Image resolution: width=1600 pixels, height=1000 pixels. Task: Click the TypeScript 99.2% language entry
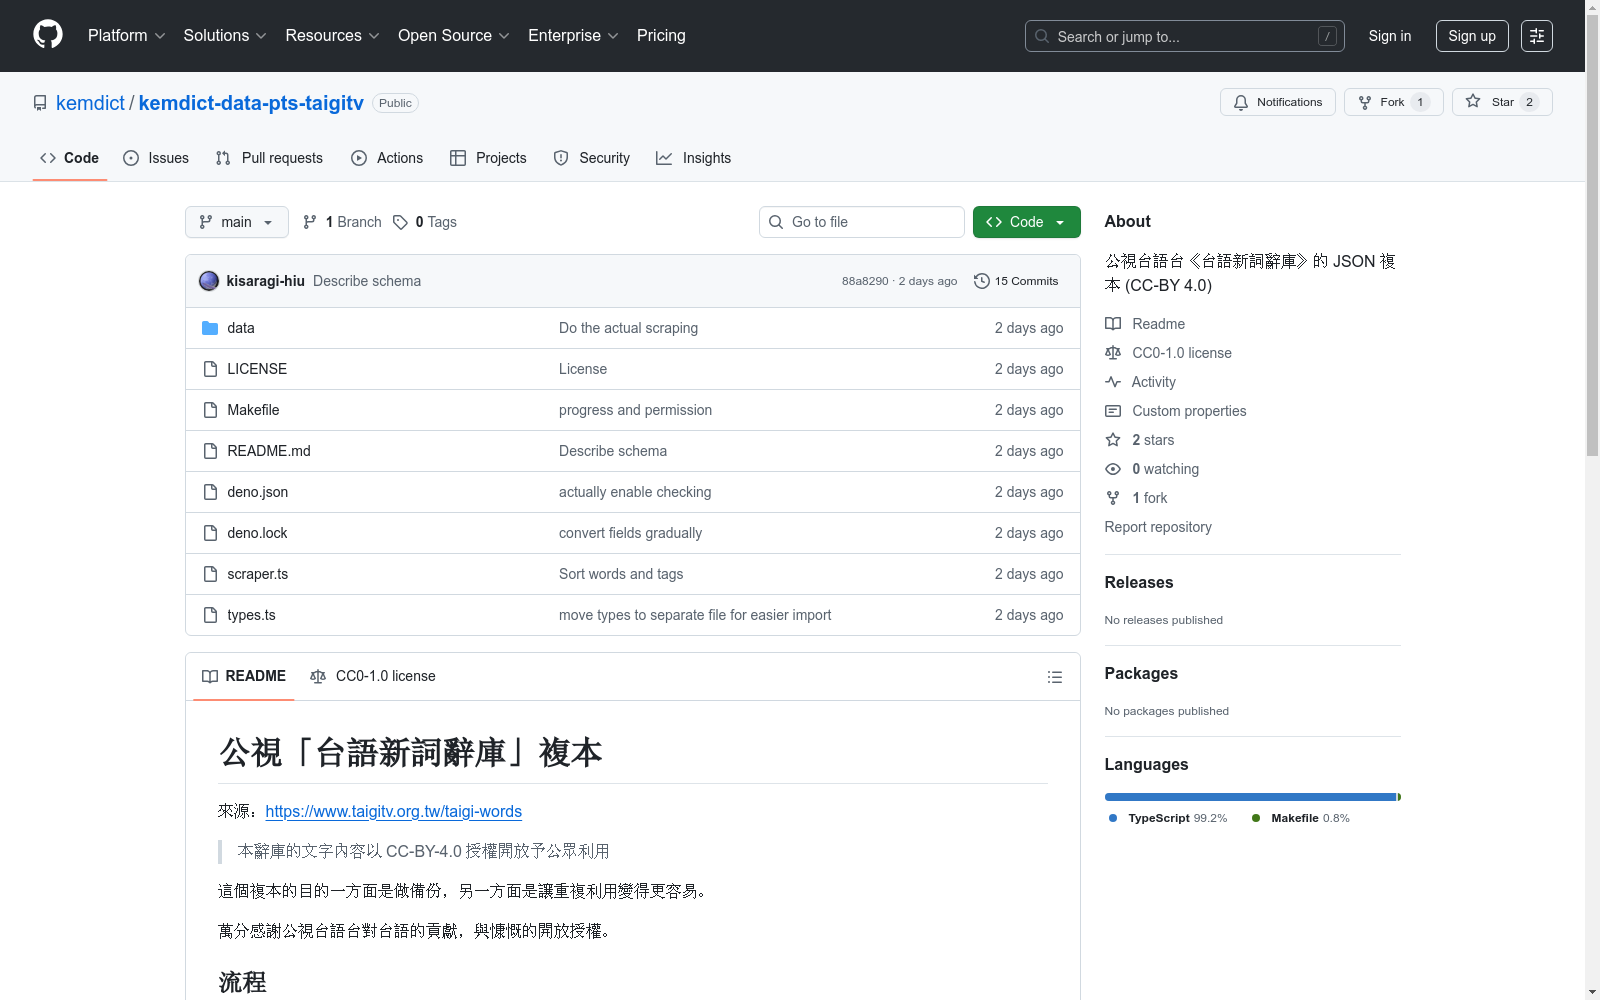tap(1168, 818)
